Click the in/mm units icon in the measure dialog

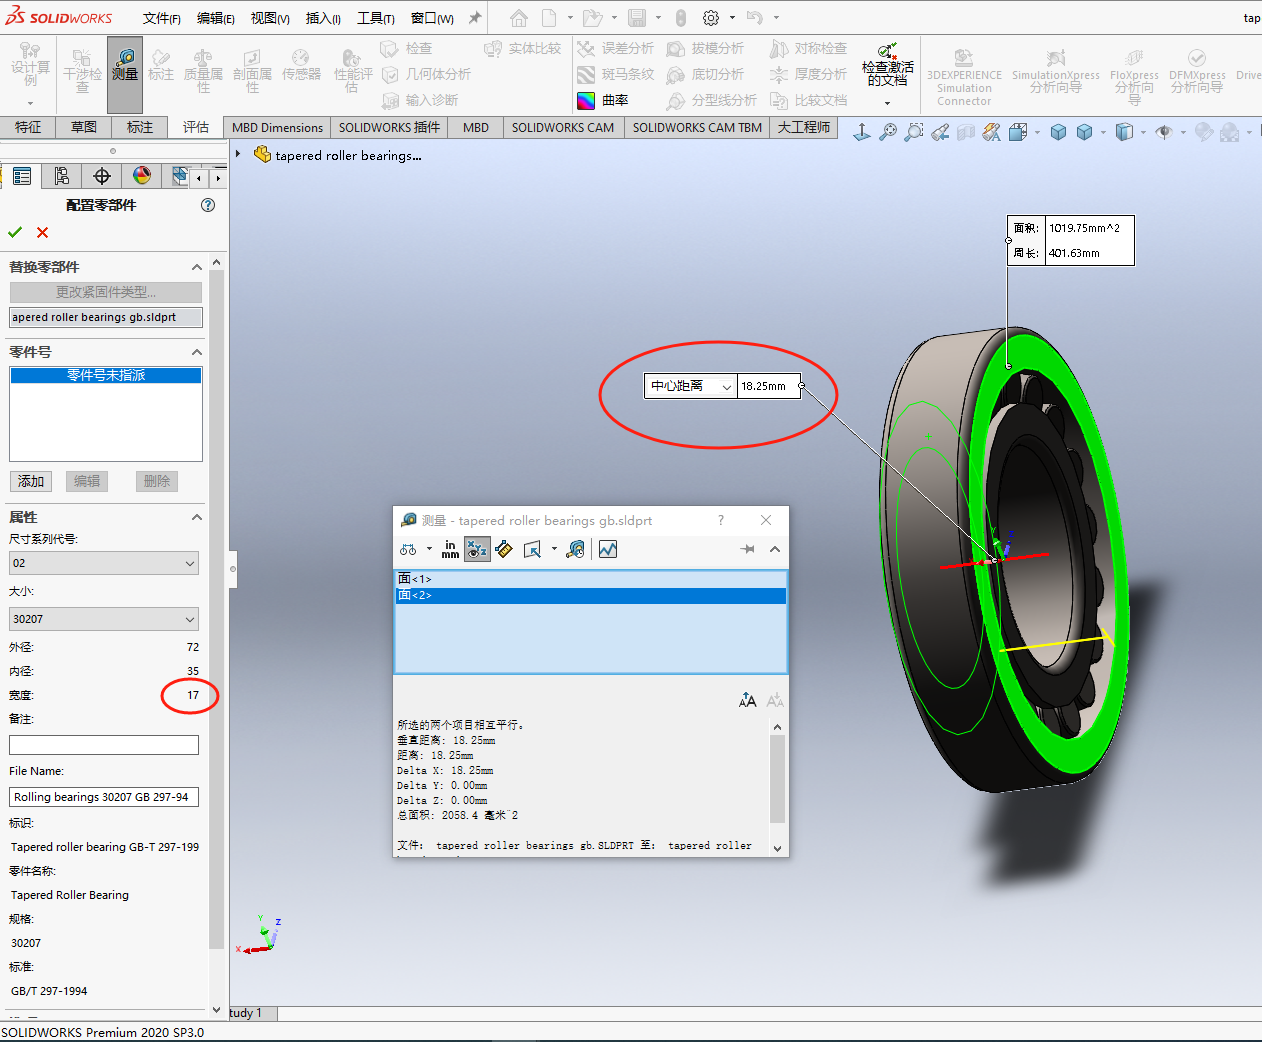[x=450, y=549]
